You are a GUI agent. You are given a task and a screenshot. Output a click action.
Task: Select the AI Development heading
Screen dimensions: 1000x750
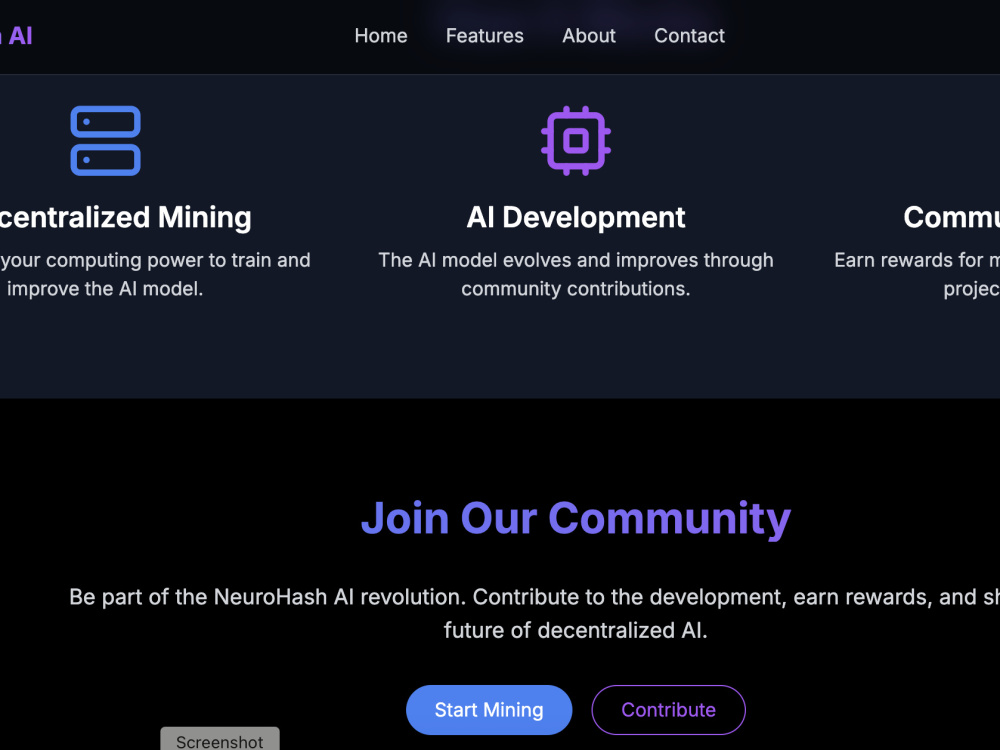click(x=576, y=217)
